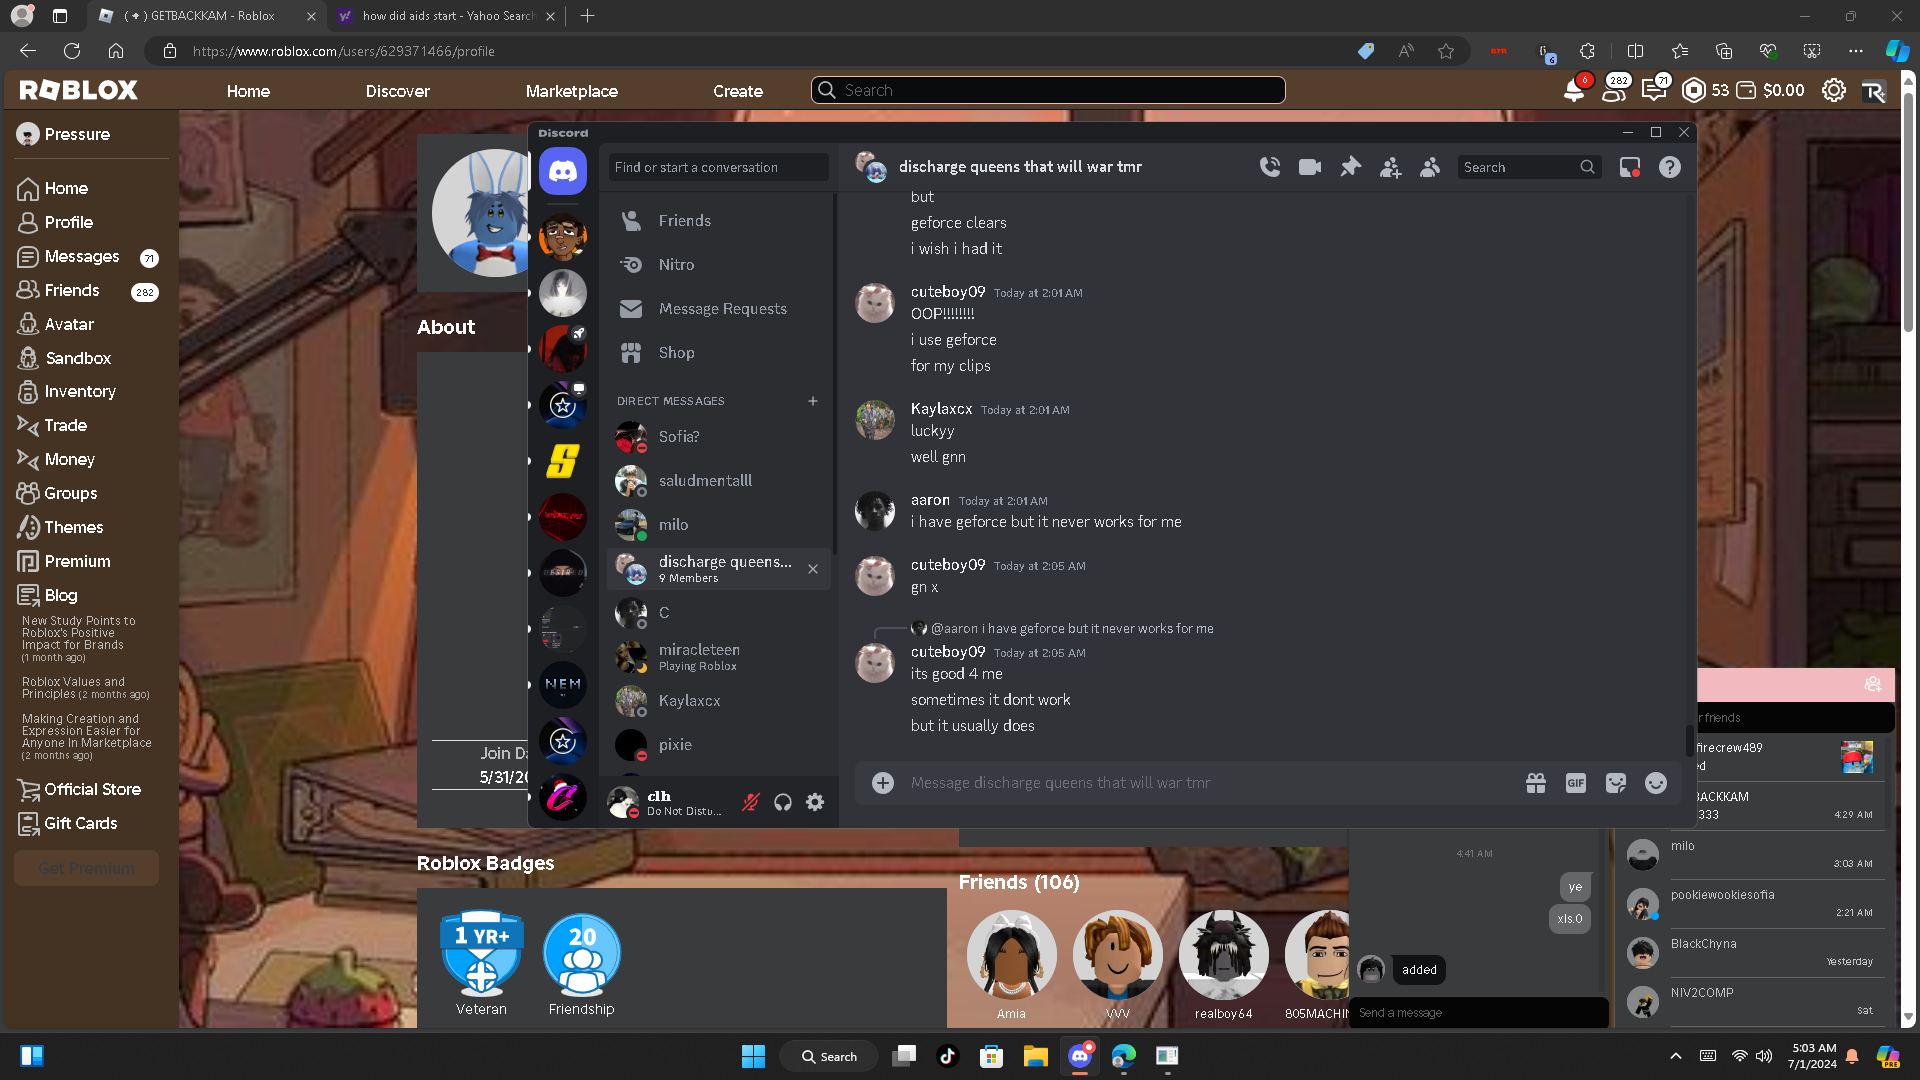Open the Windows Start button
The image size is (1920, 1080).
pos(753,1056)
